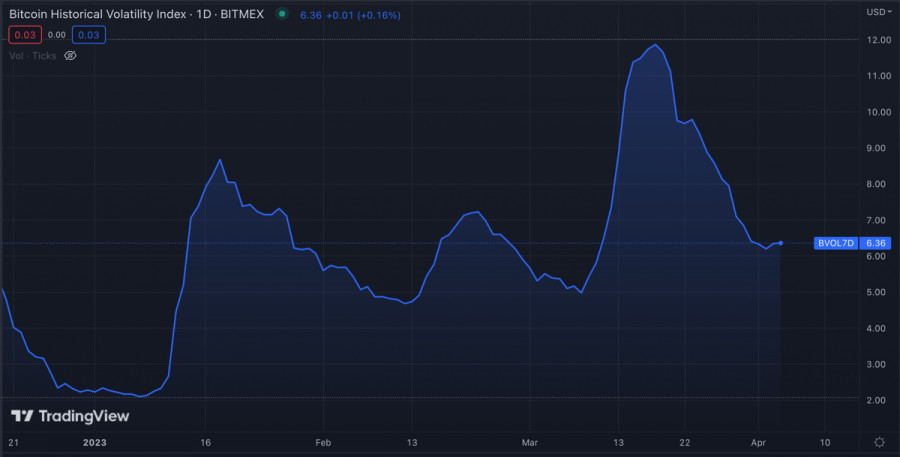Click the Mar label on time axis

pos(530,442)
